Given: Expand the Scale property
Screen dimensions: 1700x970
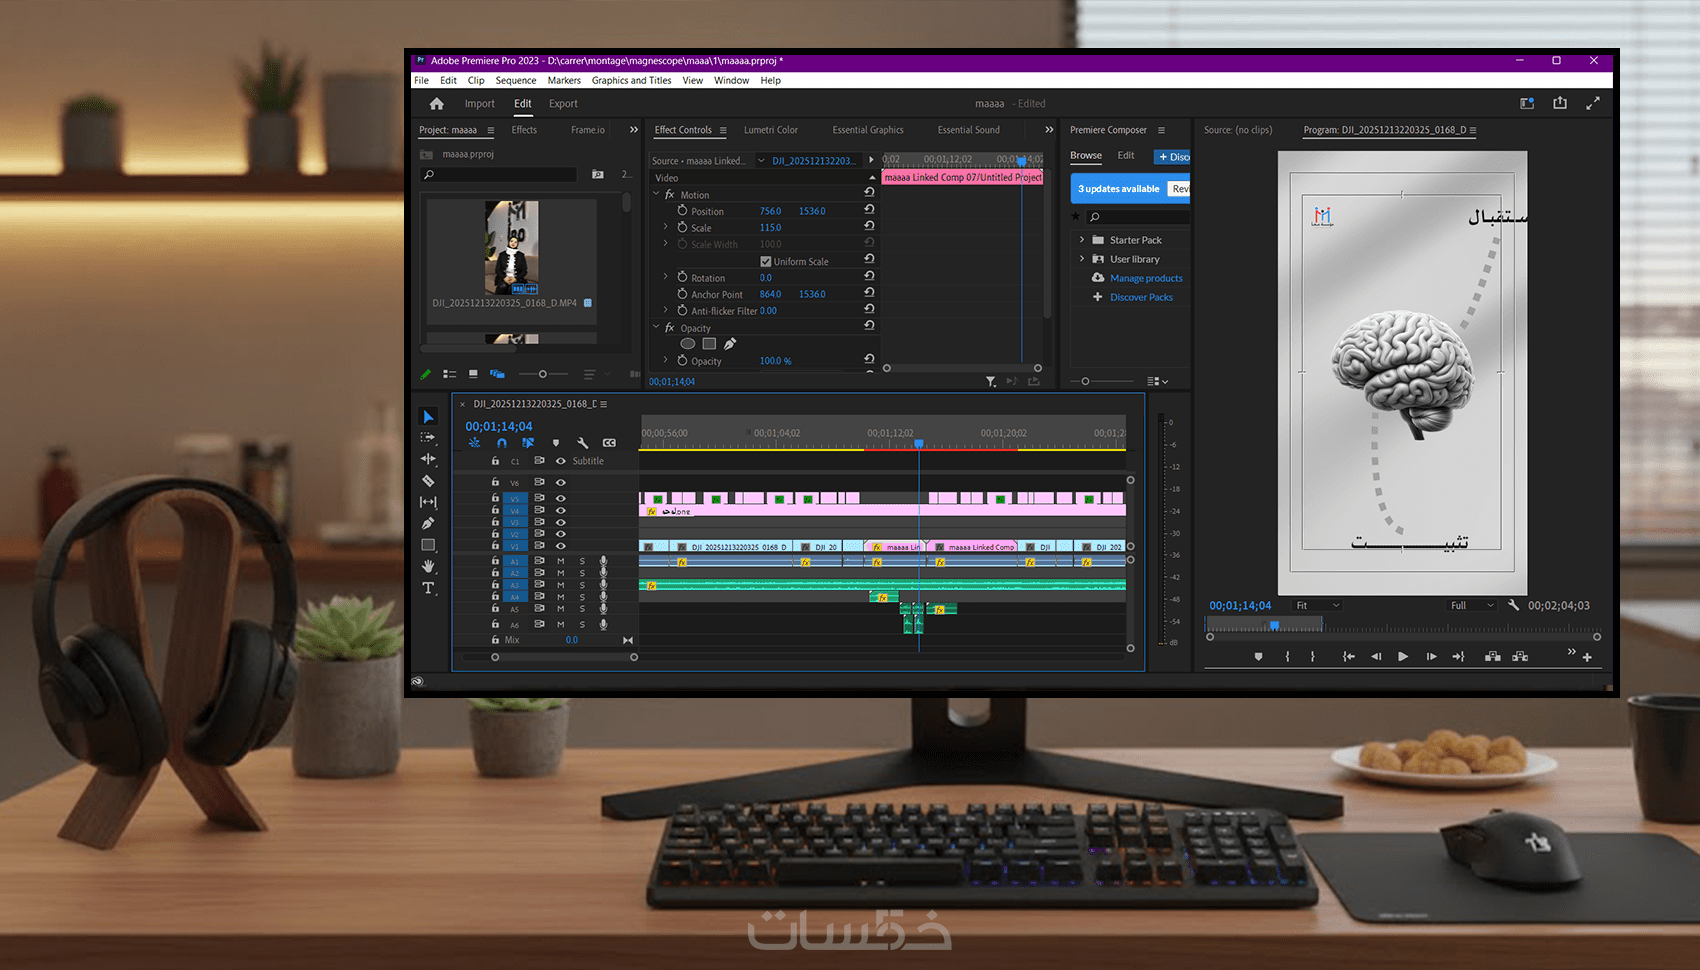Looking at the screenshot, I should (x=665, y=227).
